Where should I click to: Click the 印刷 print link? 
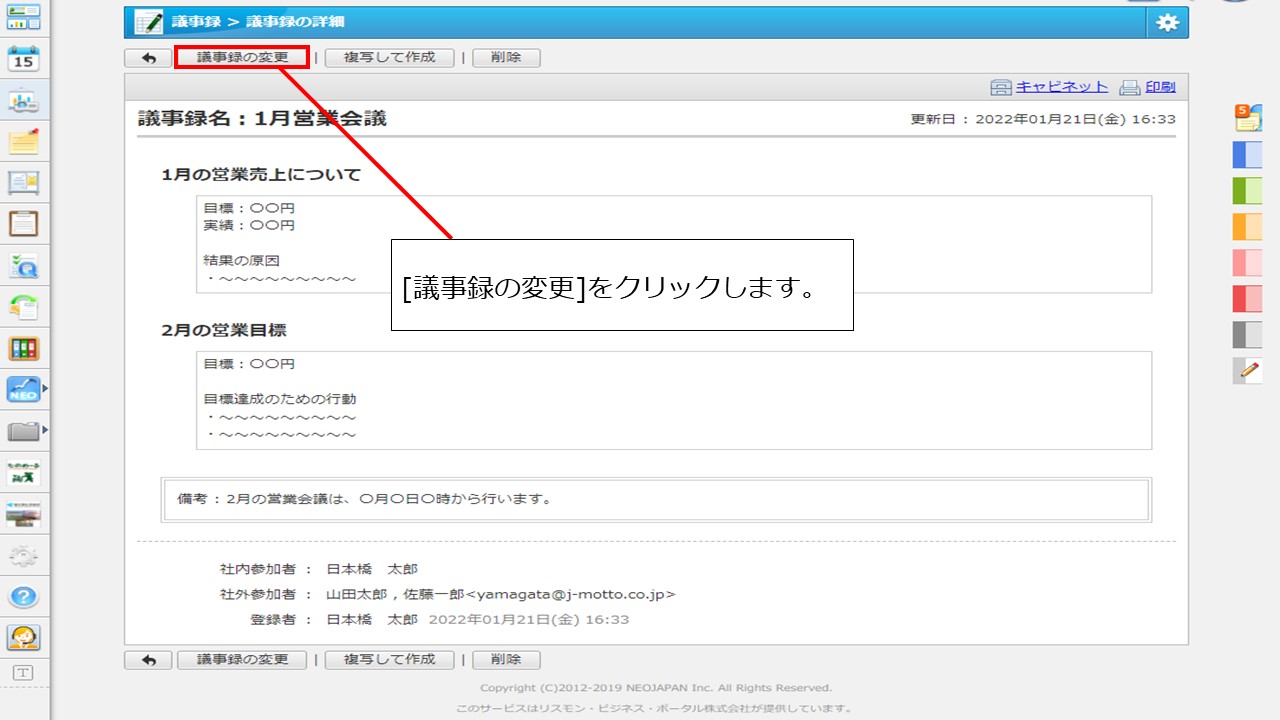click(1159, 87)
